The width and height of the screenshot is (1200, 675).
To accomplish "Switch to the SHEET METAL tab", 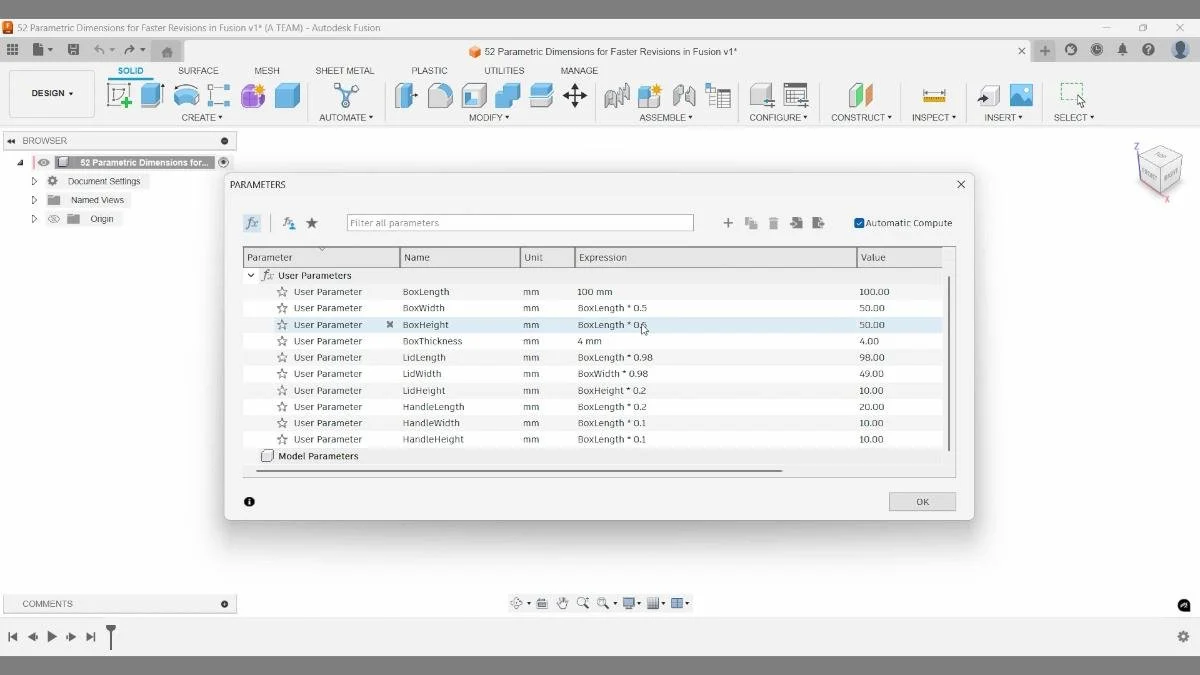I will [344, 70].
